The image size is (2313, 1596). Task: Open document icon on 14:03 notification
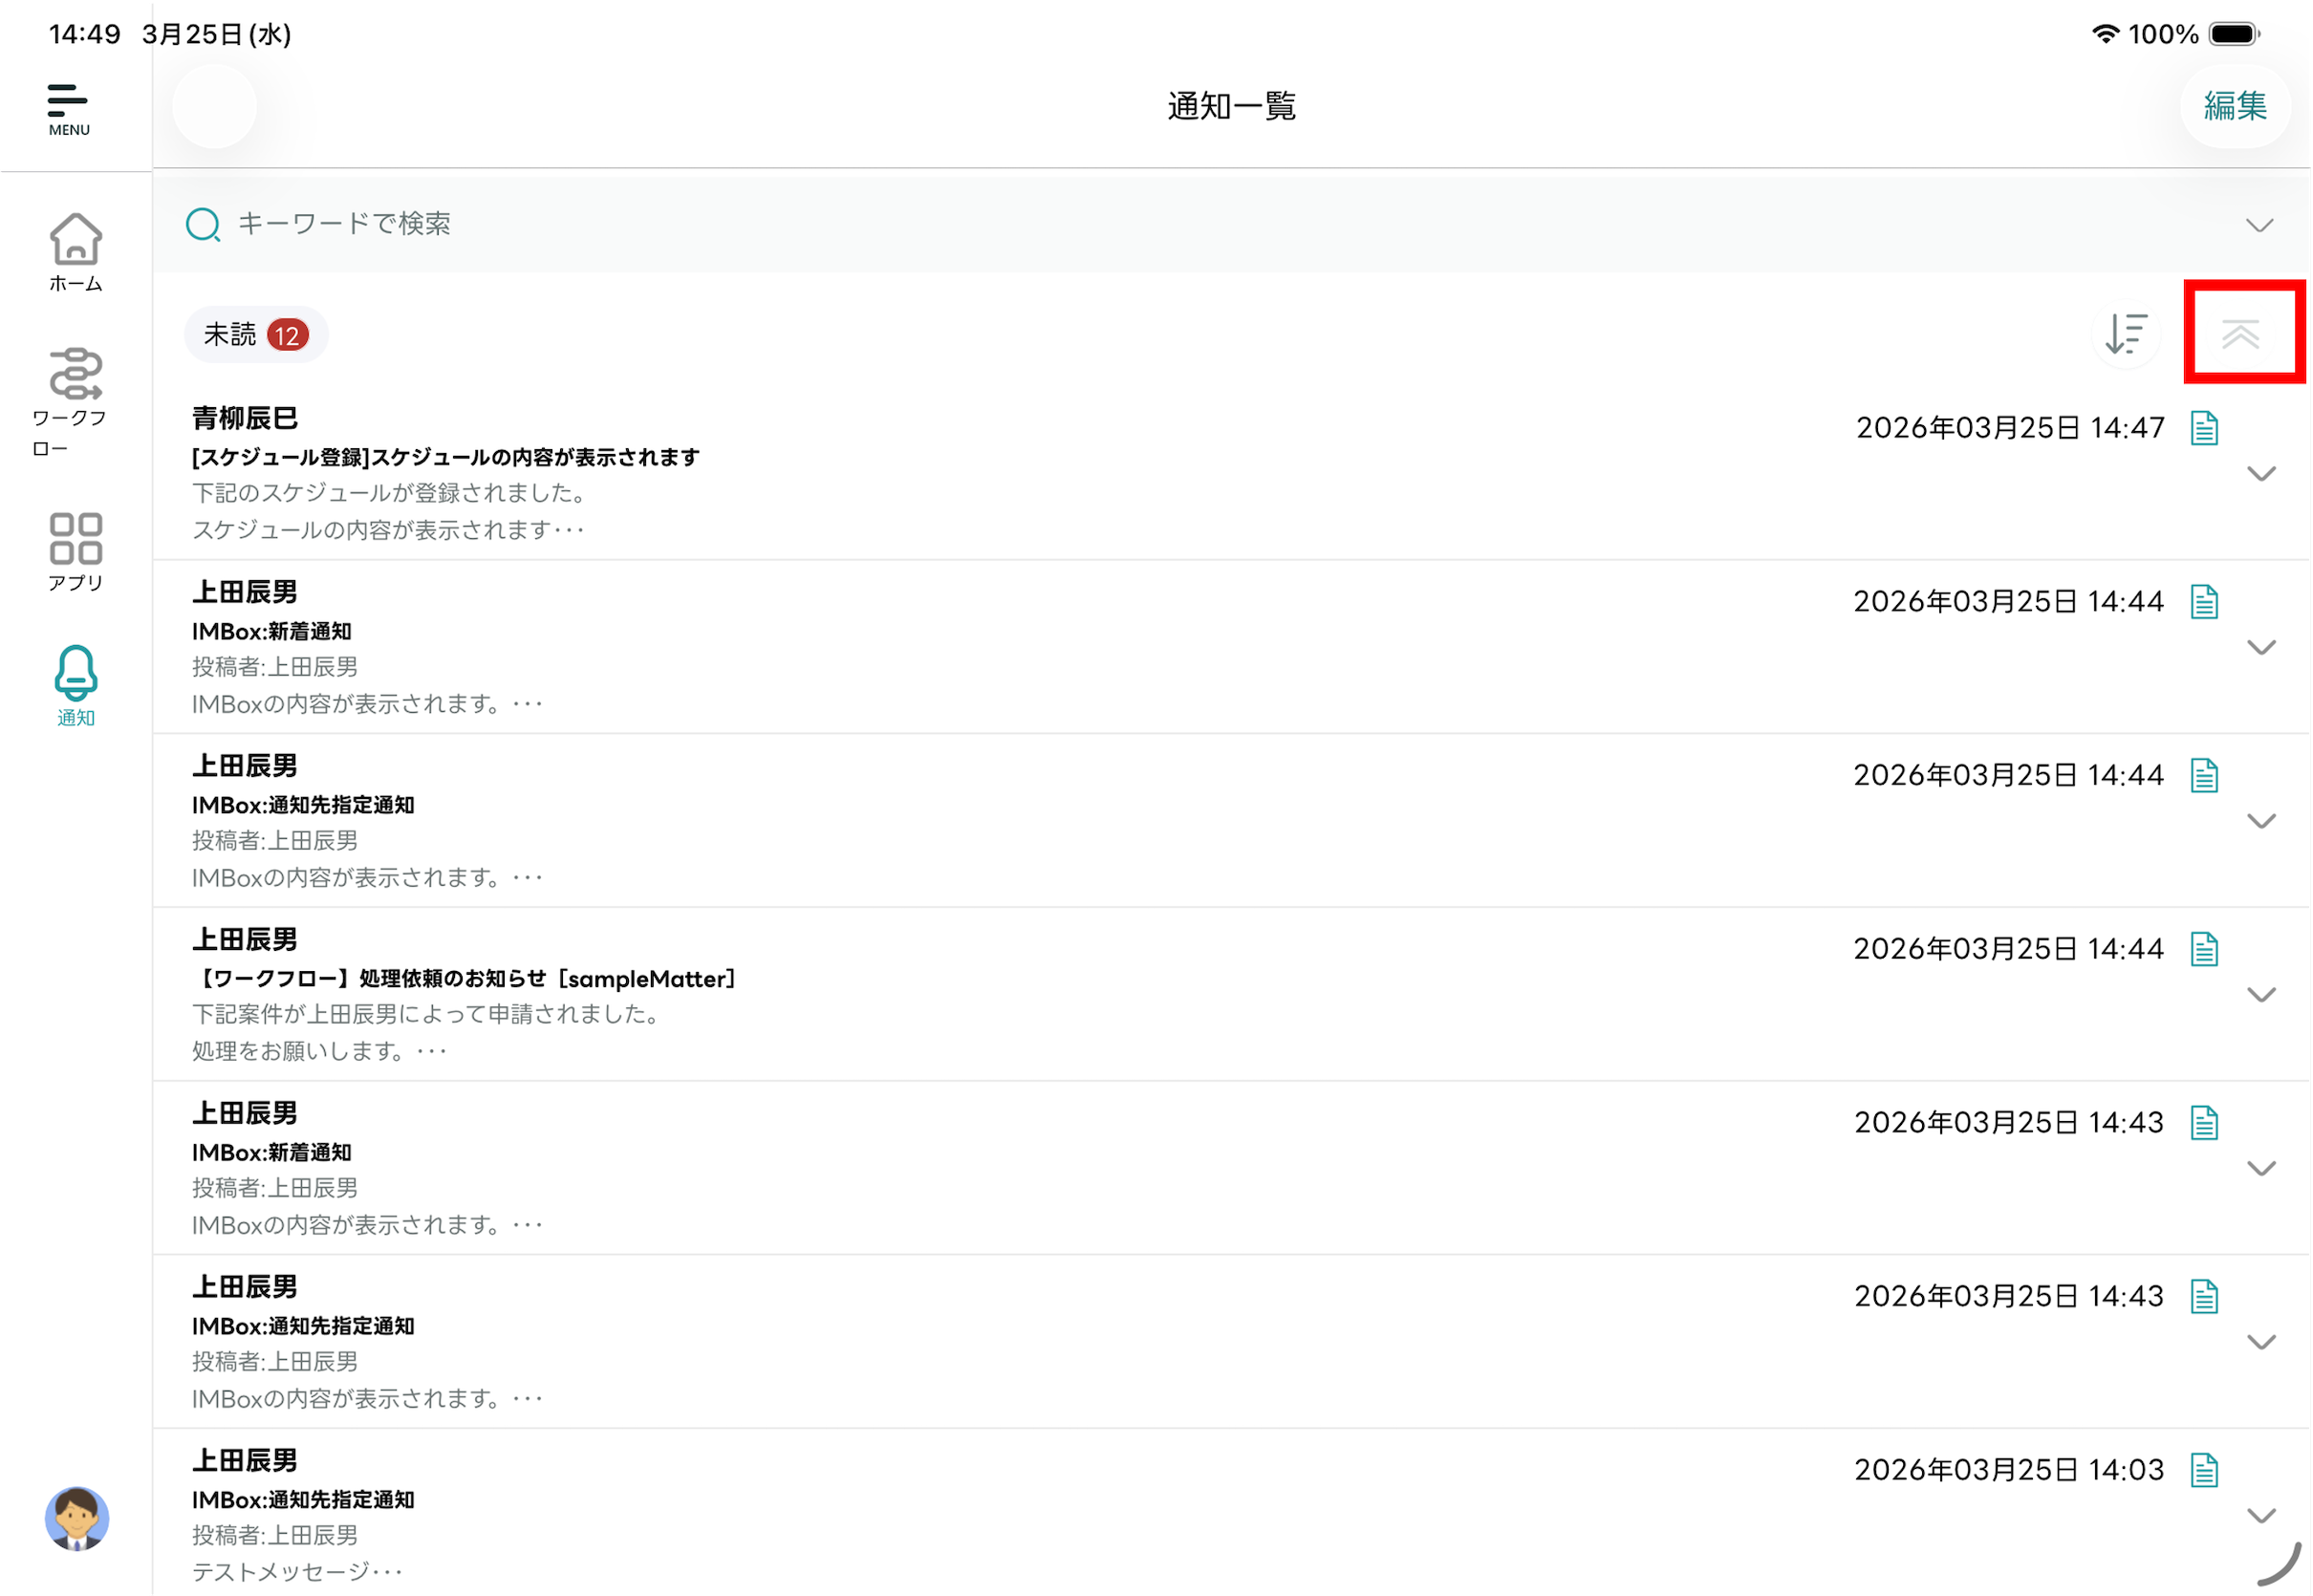(x=2204, y=1470)
